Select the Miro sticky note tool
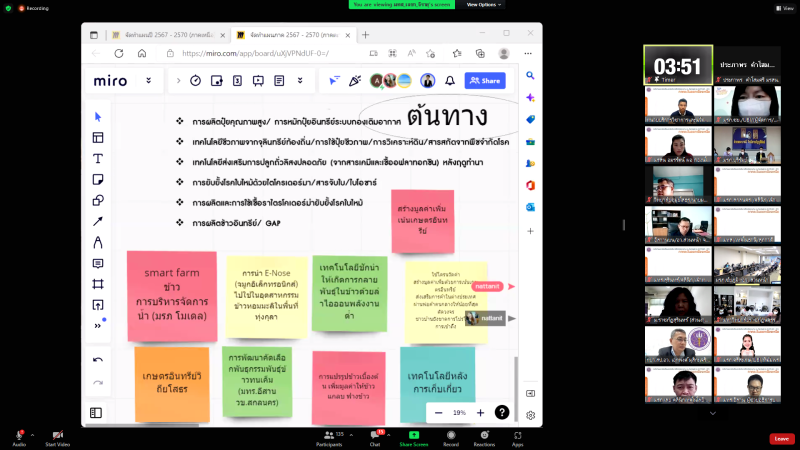 tap(98, 179)
